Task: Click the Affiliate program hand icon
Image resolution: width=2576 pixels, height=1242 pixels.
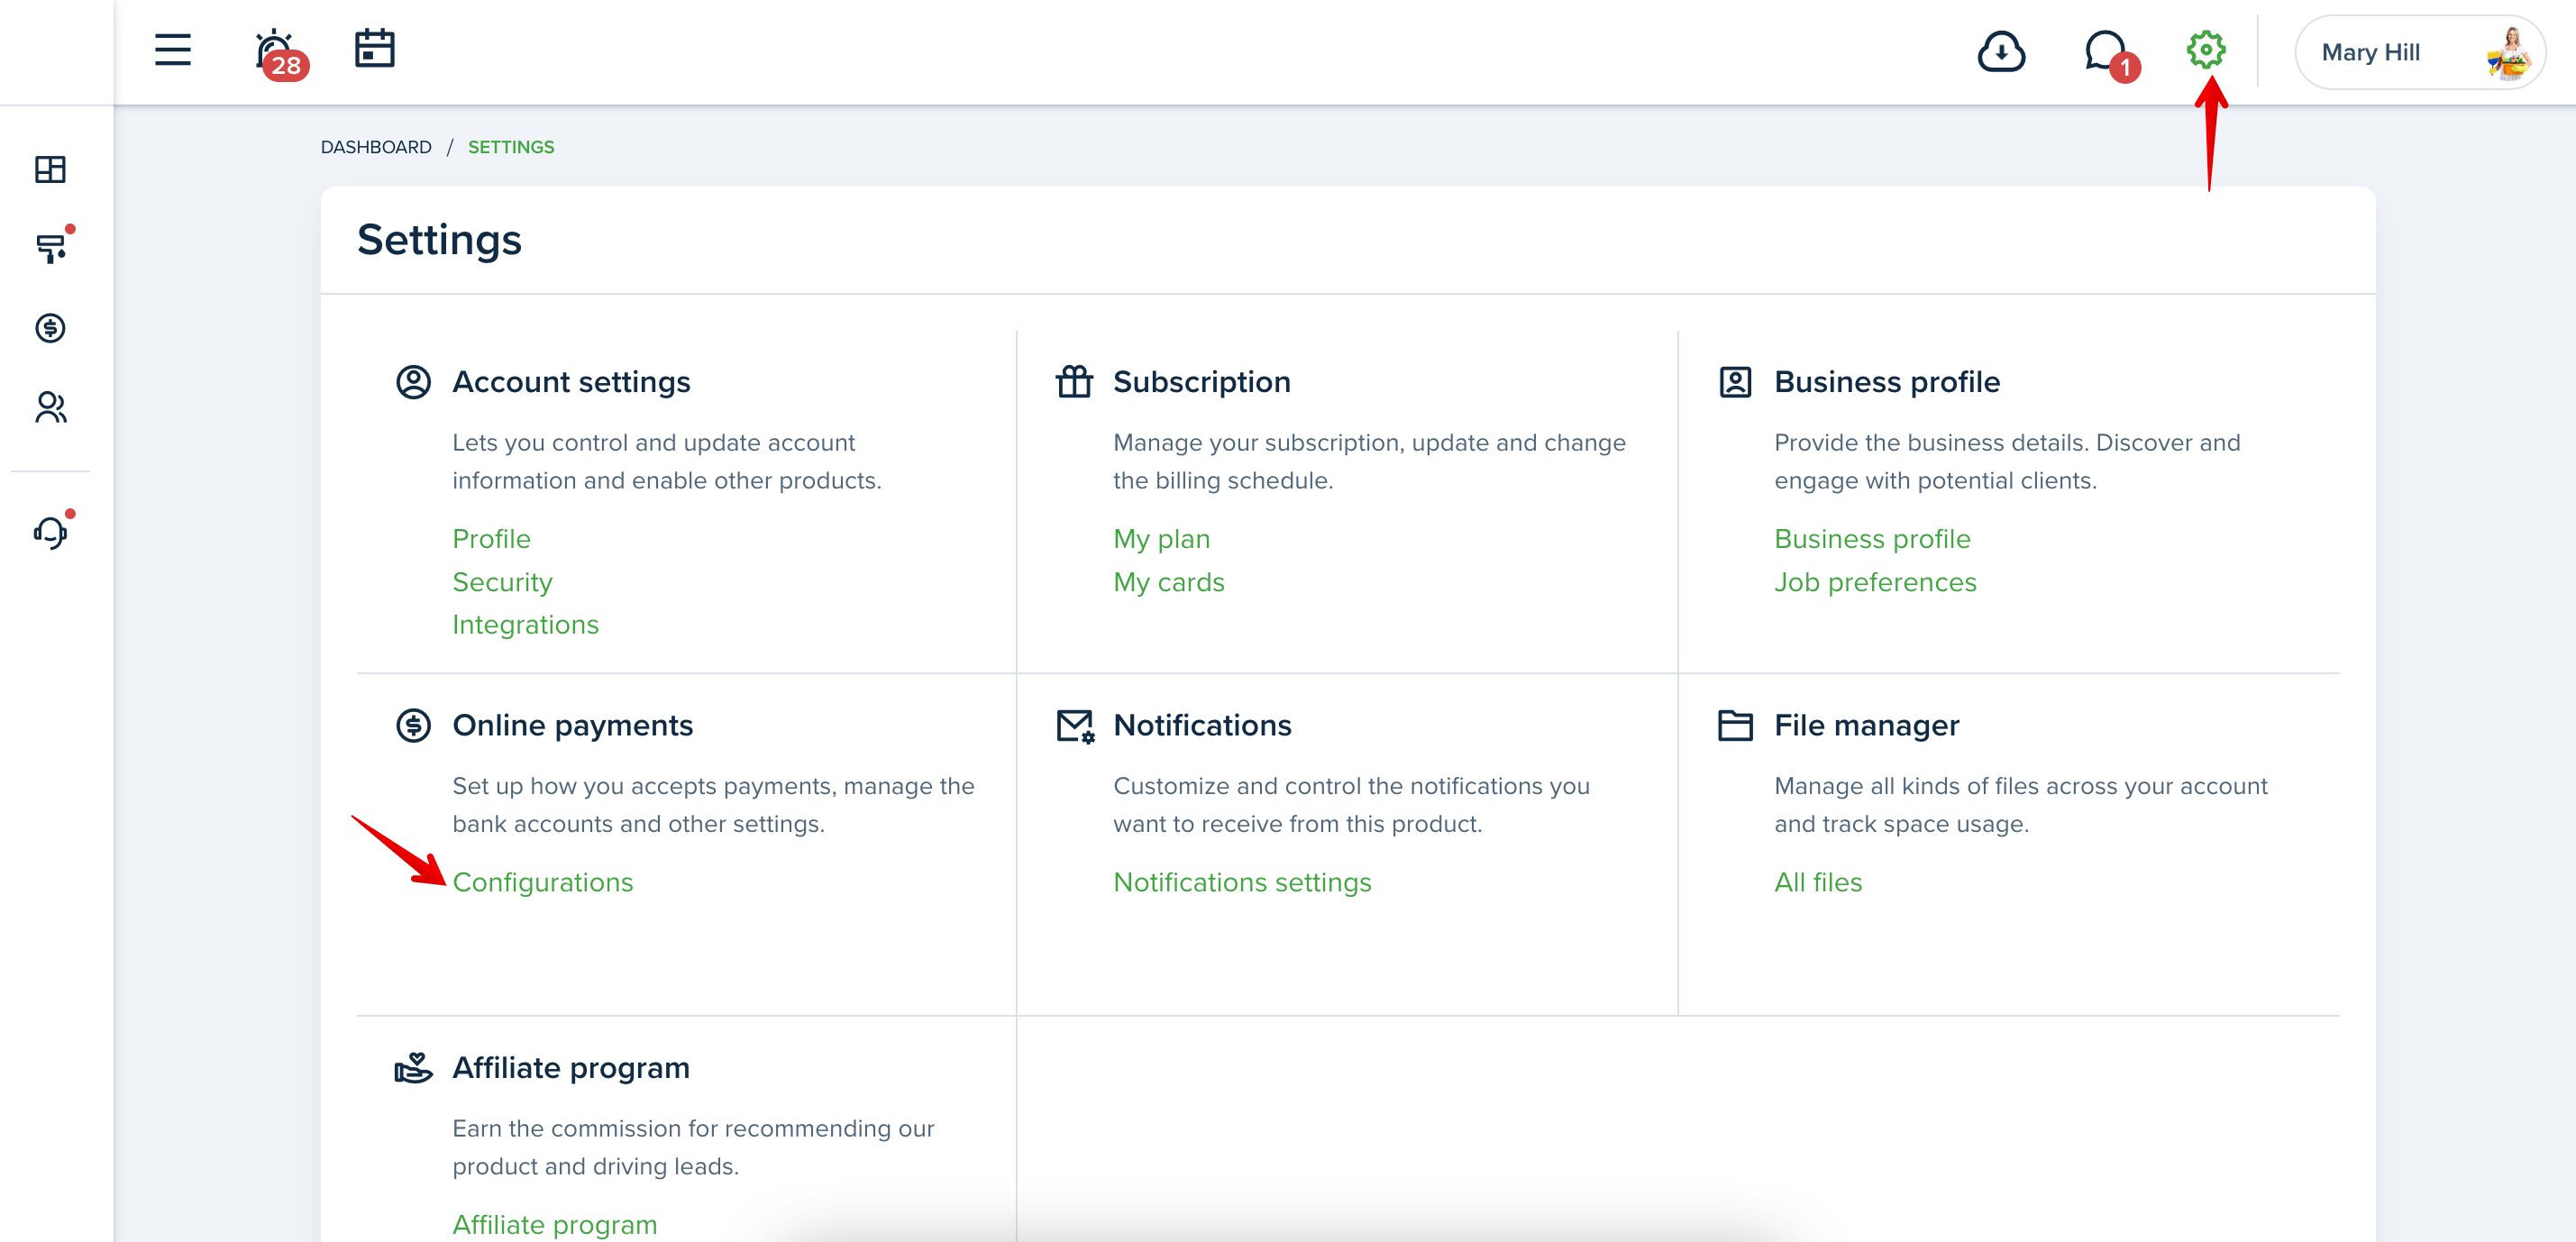Action: tap(413, 1067)
